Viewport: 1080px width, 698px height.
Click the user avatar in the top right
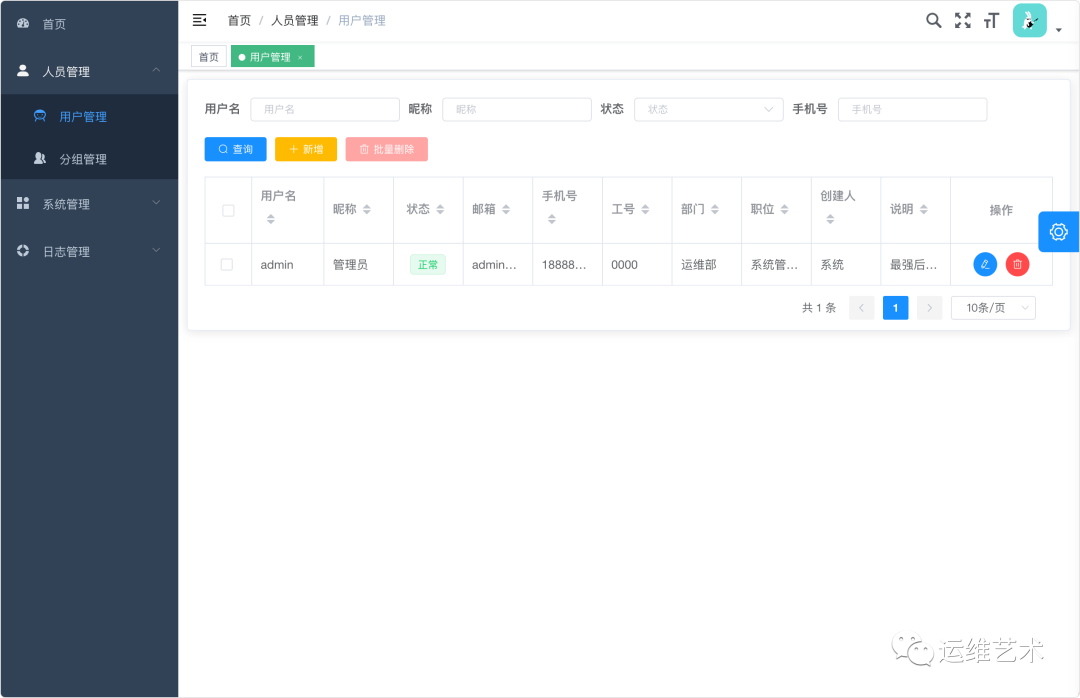[x=1029, y=20]
